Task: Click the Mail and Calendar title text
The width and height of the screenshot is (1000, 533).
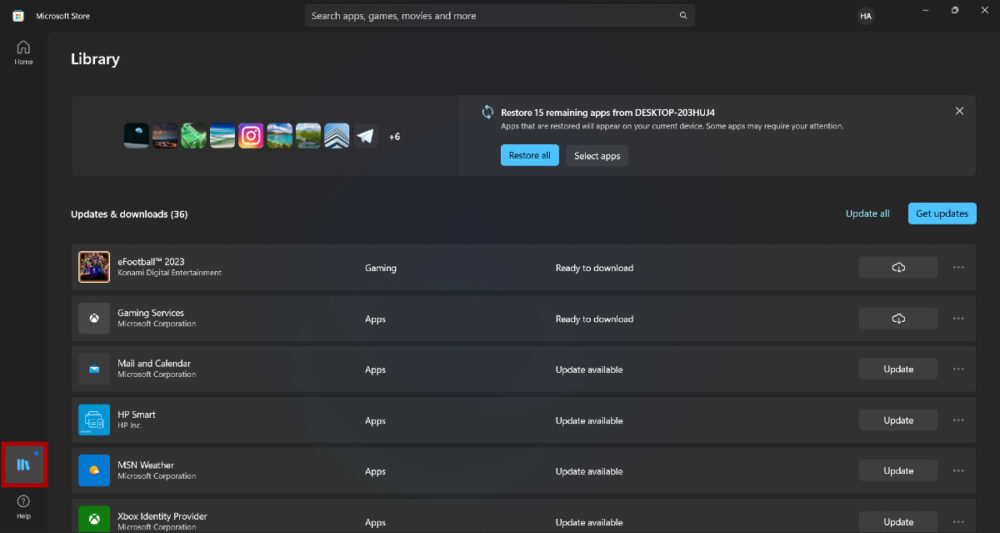Action: (x=154, y=363)
